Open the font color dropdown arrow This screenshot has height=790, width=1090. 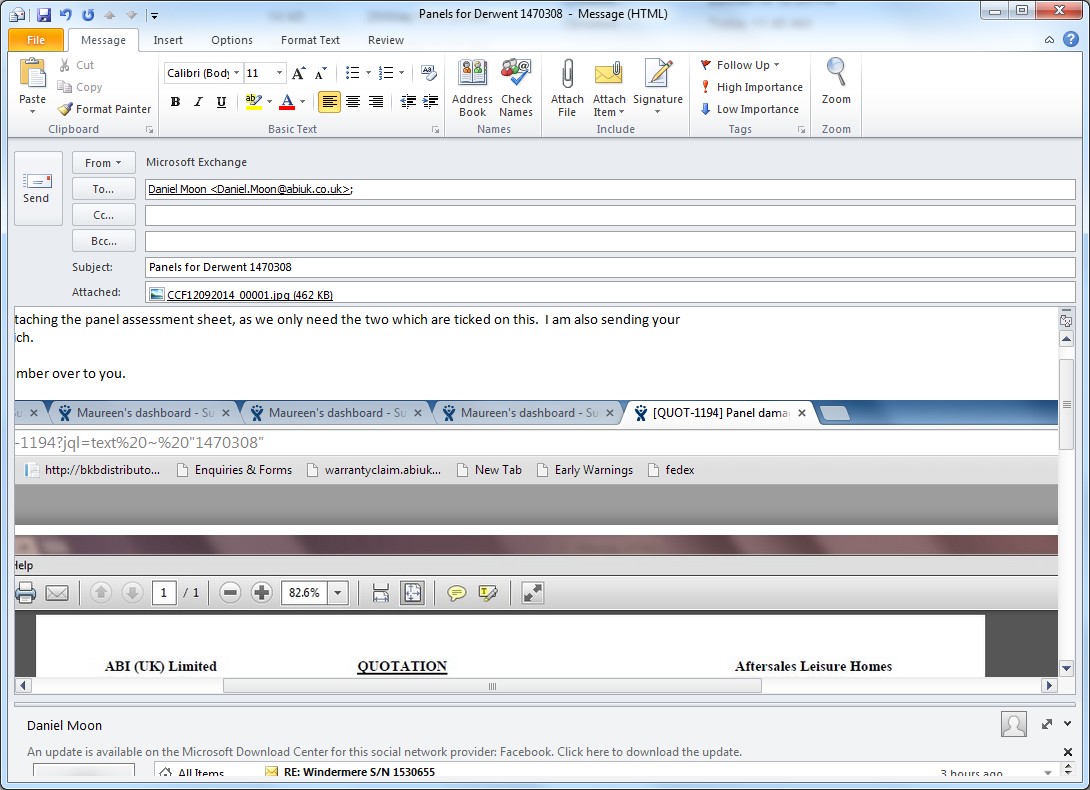tap(302, 102)
